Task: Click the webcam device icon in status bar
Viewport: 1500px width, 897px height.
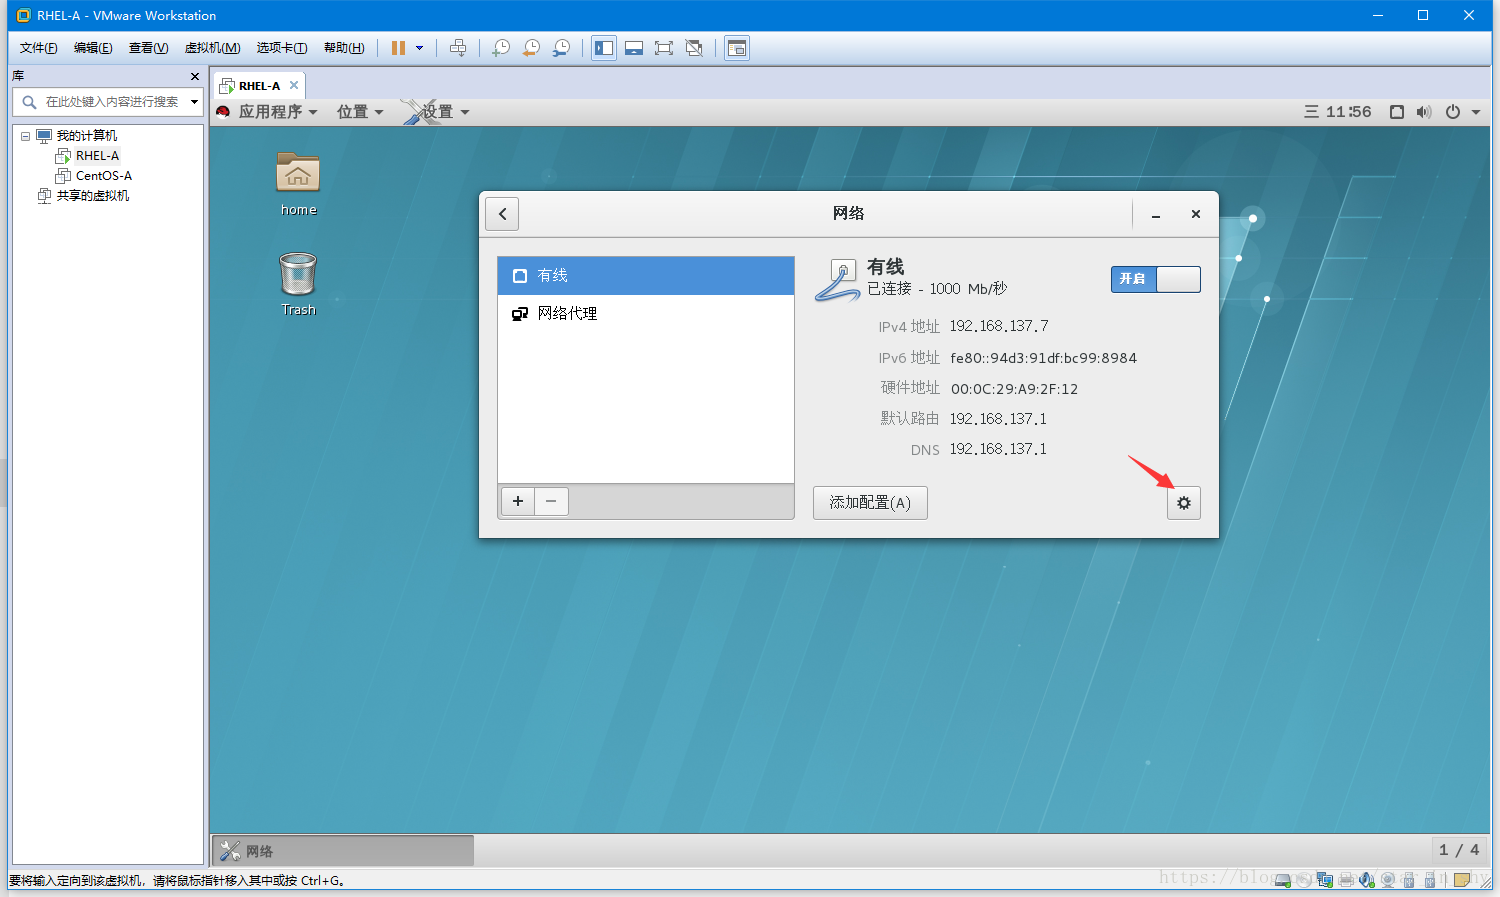Action: click(1387, 880)
